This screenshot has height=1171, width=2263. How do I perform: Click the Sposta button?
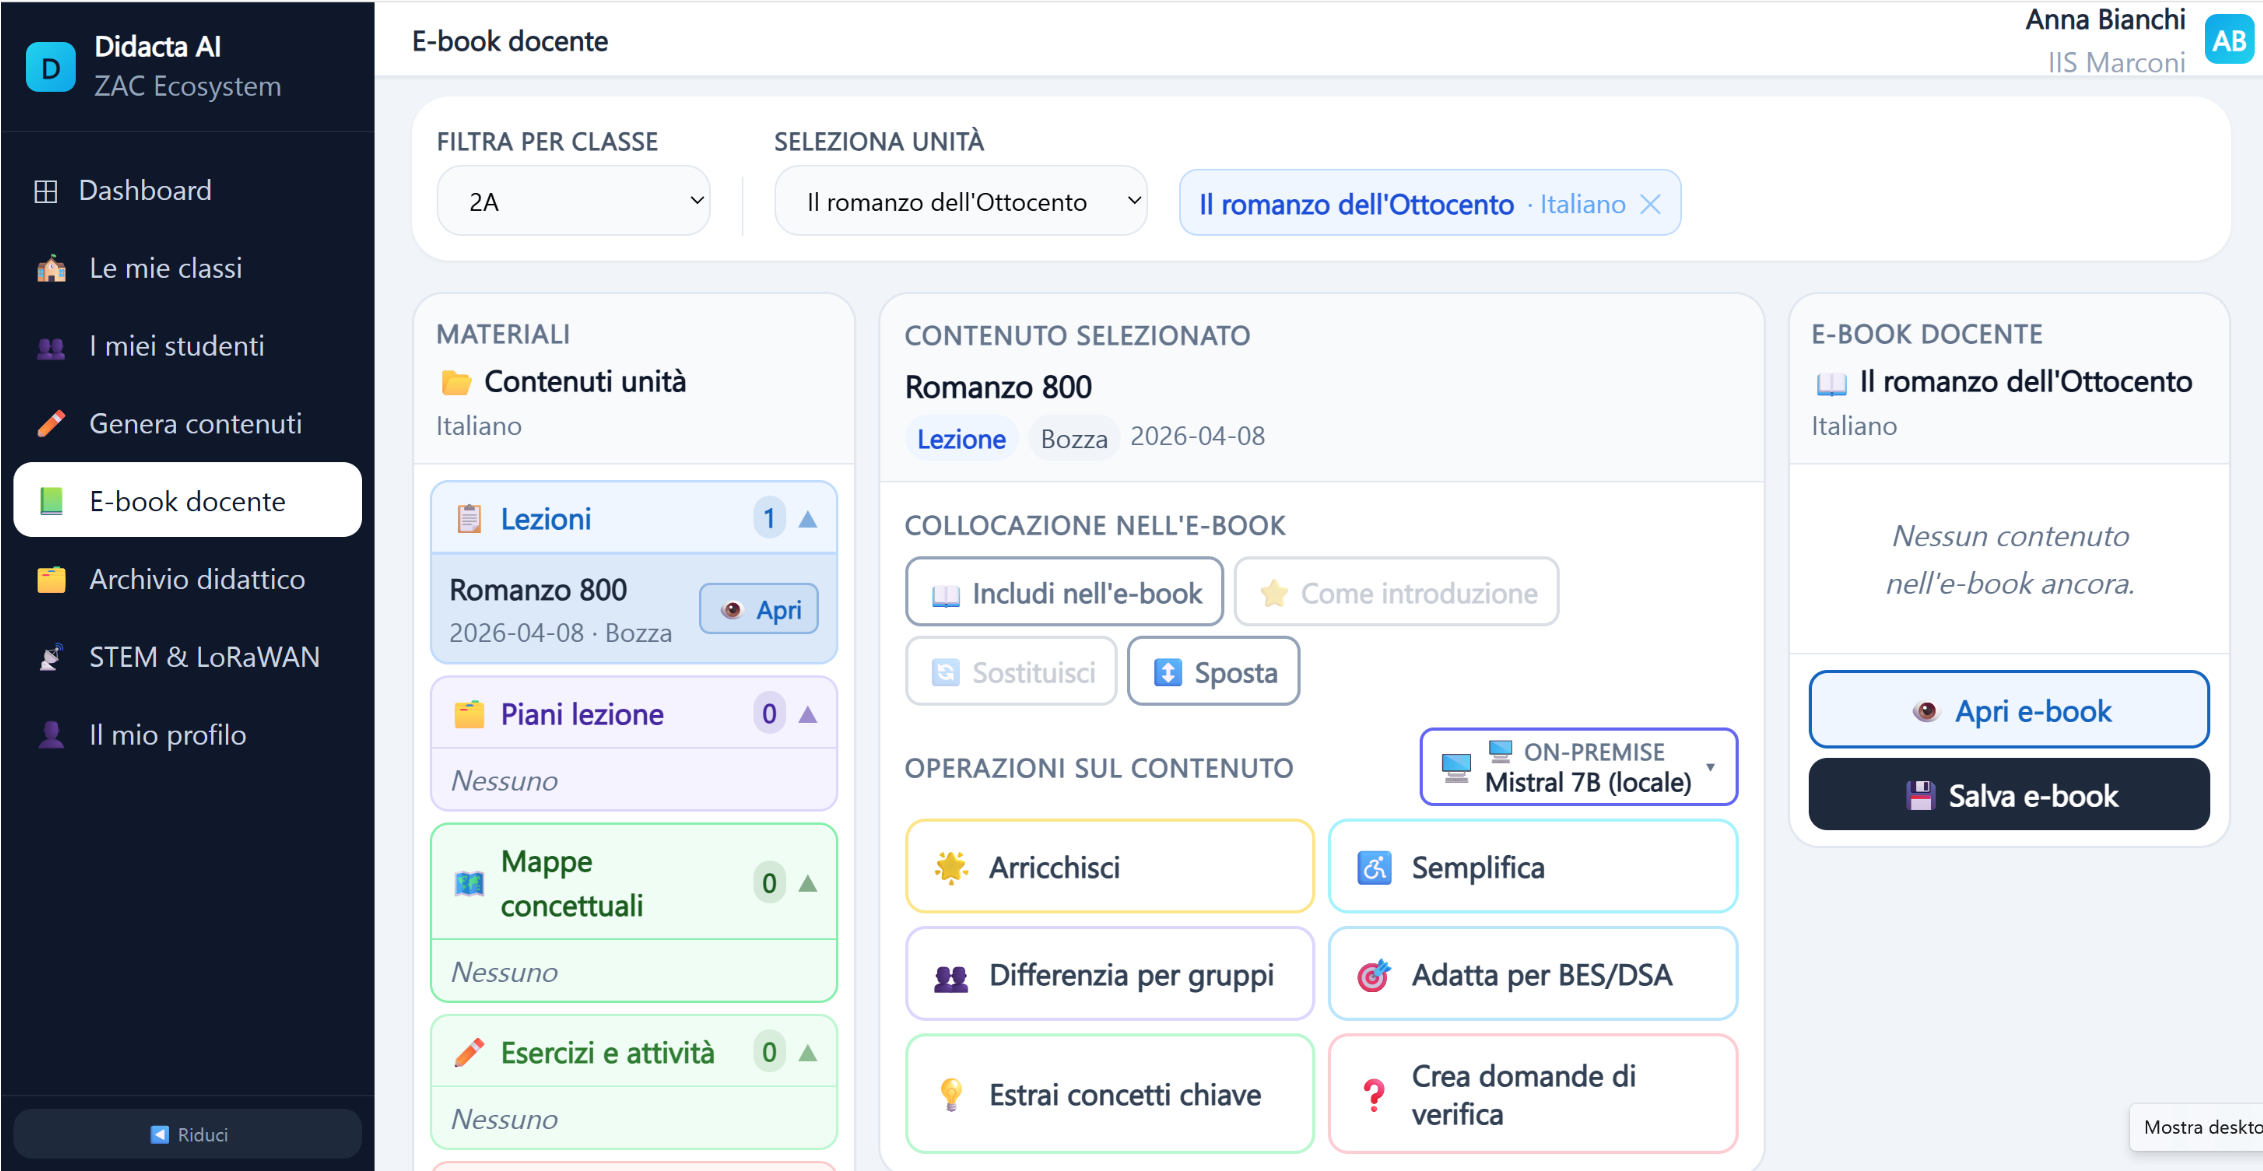[1213, 672]
